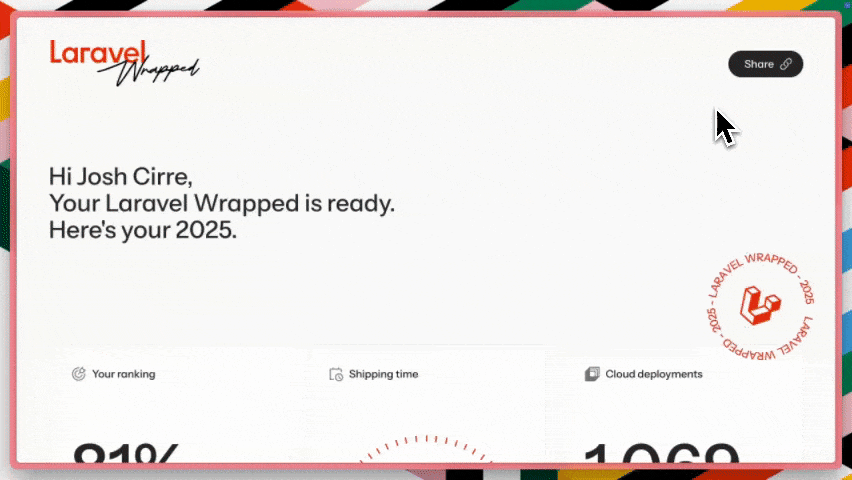Click the Your ranking target icon
The width and height of the screenshot is (852, 480).
coord(79,374)
